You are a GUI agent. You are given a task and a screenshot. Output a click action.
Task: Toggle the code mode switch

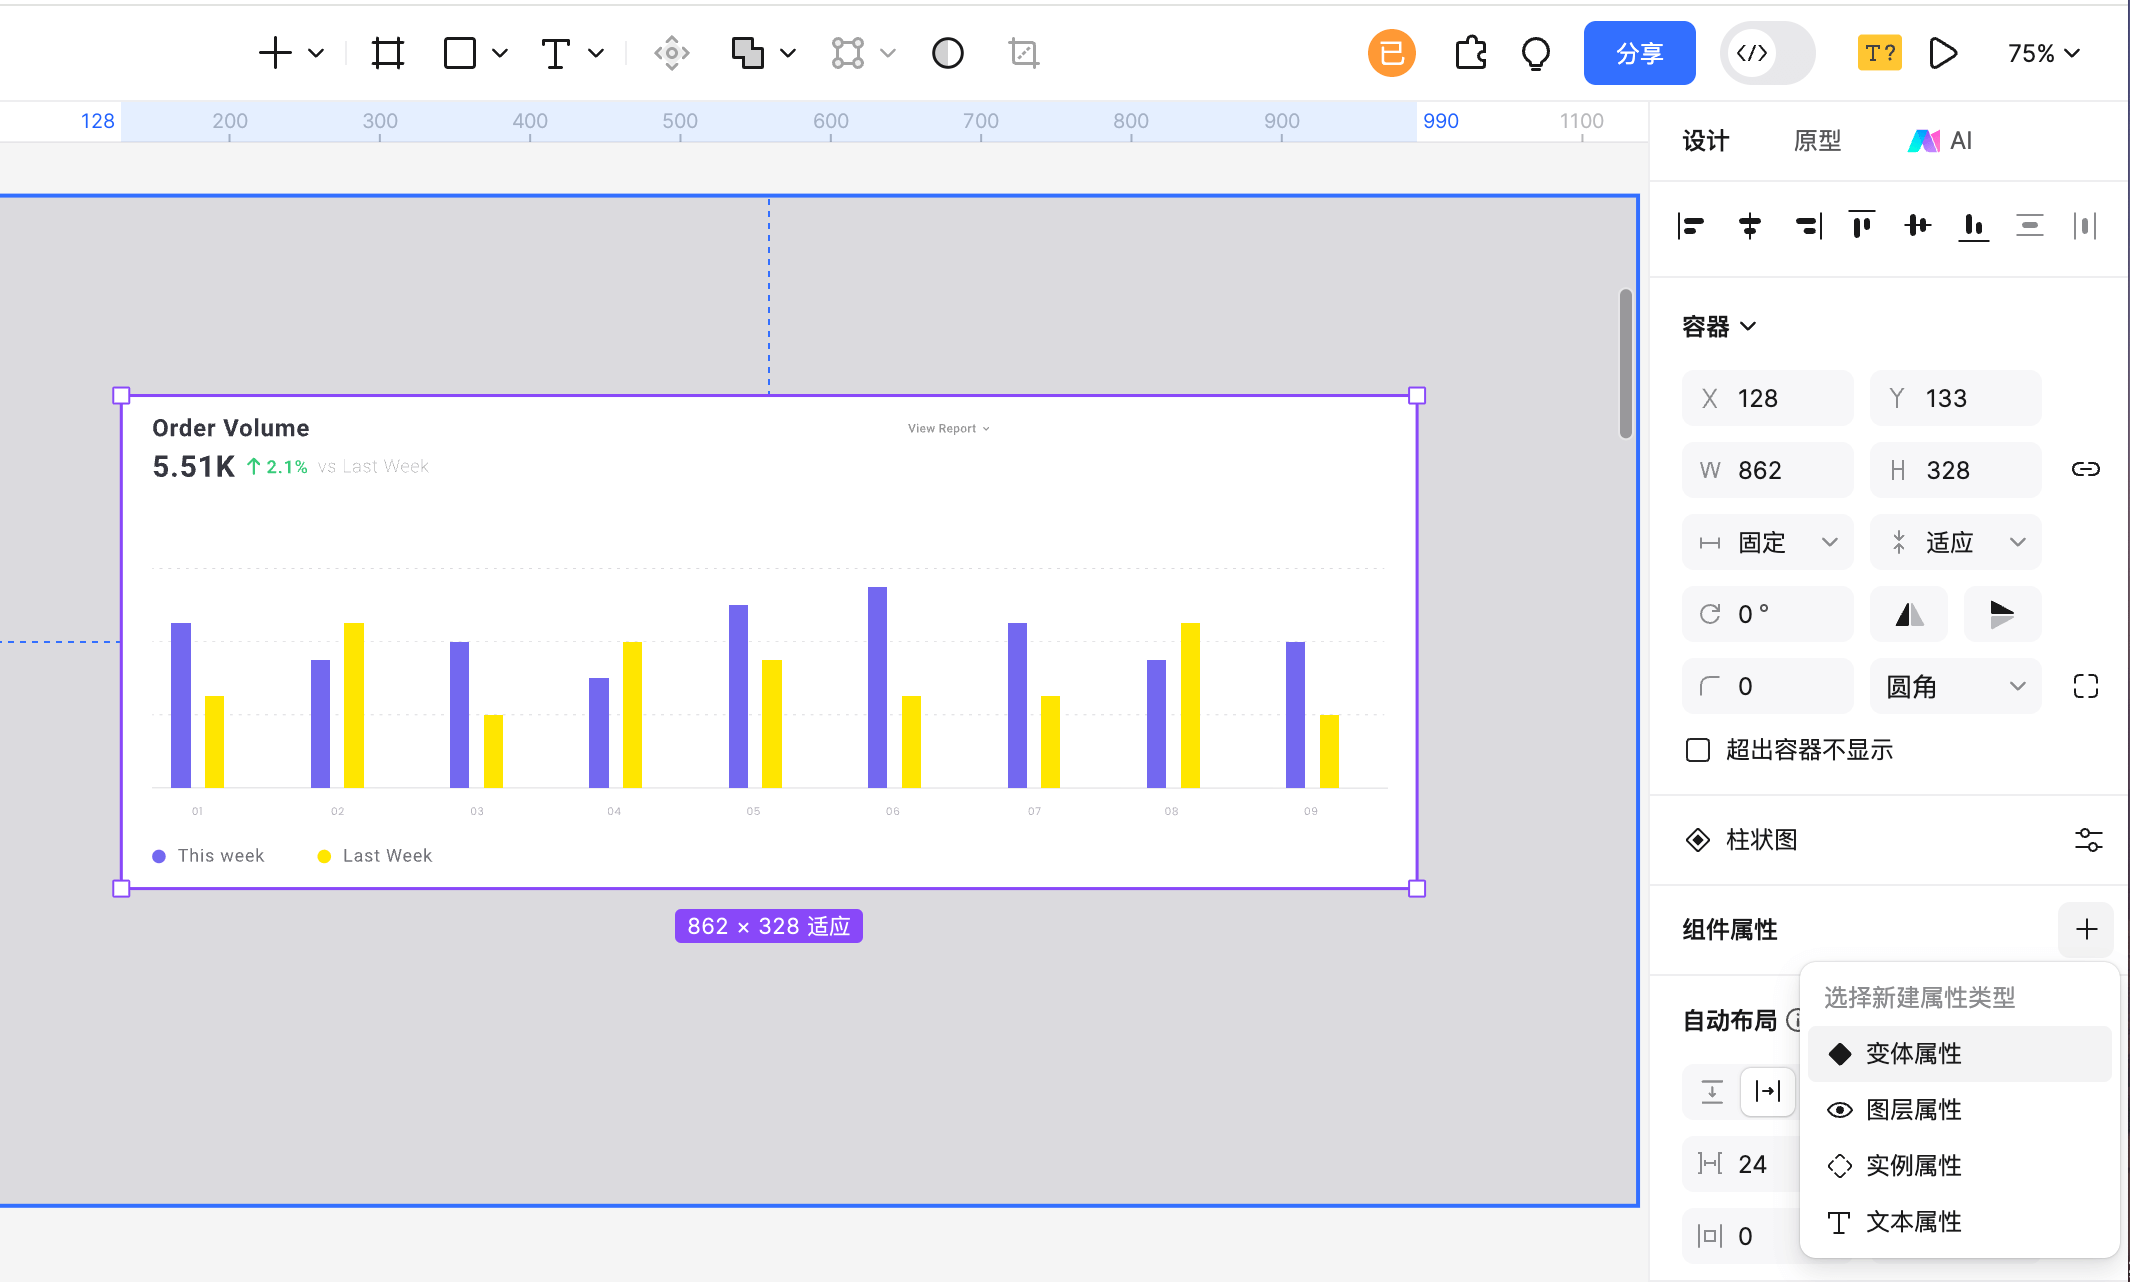coord(1767,53)
